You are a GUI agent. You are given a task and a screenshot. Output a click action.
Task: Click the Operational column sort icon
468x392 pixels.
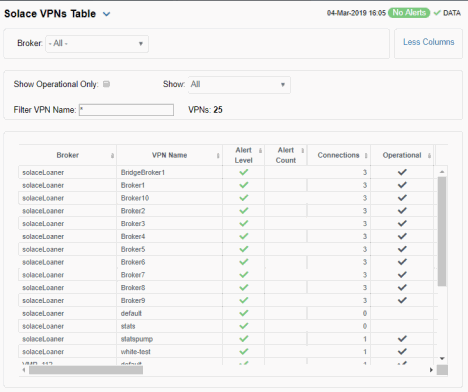pyautogui.click(x=429, y=156)
